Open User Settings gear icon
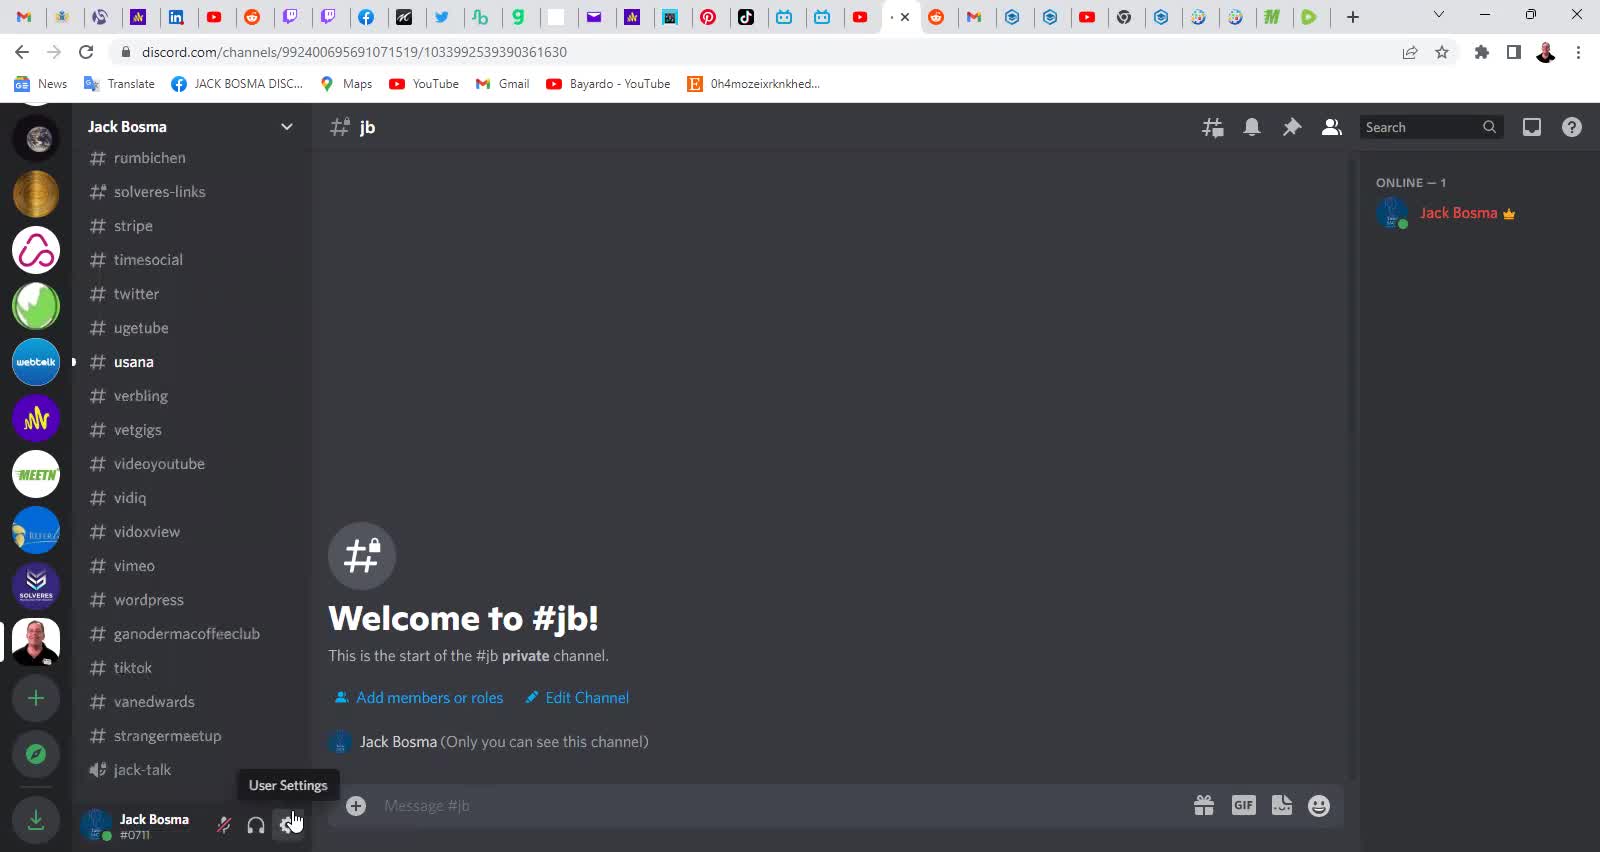The height and width of the screenshot is (852, 1600). point(288,825)
